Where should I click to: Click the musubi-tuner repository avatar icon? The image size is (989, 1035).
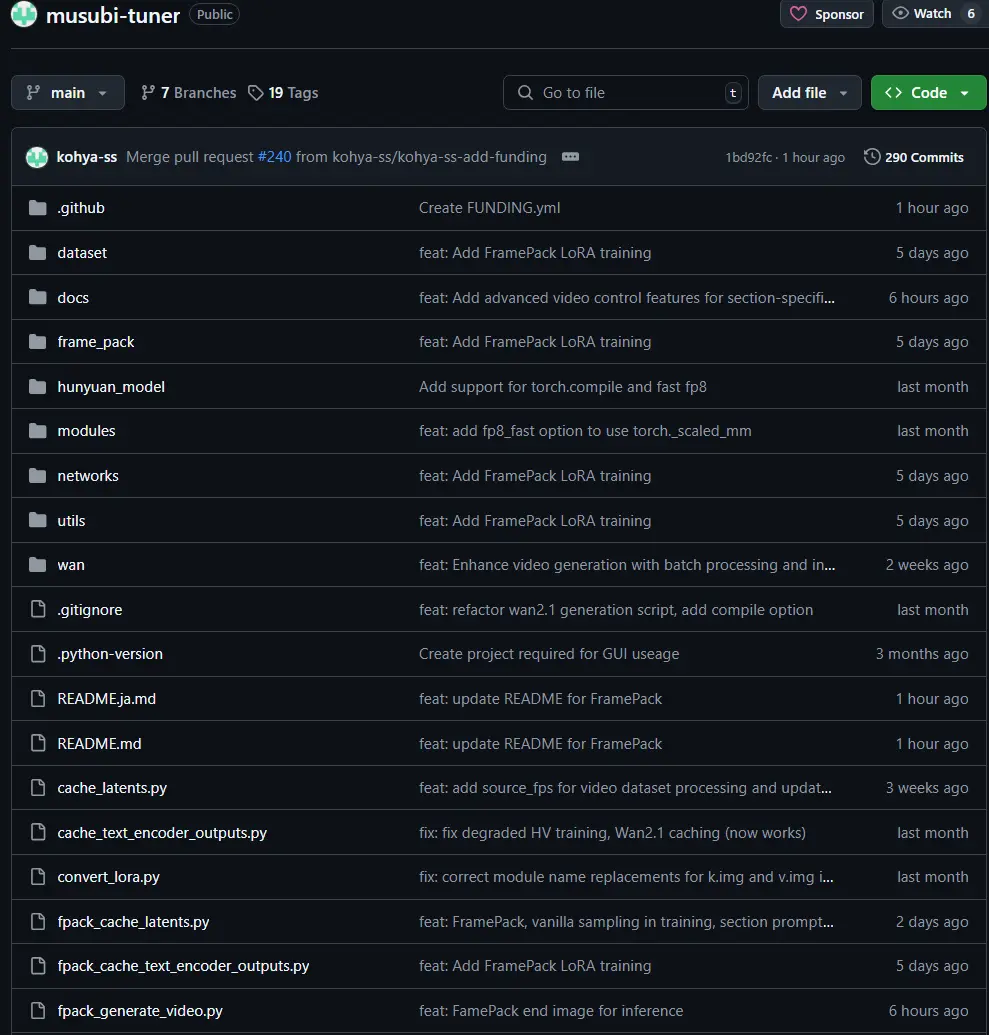[x=24, y=14]
